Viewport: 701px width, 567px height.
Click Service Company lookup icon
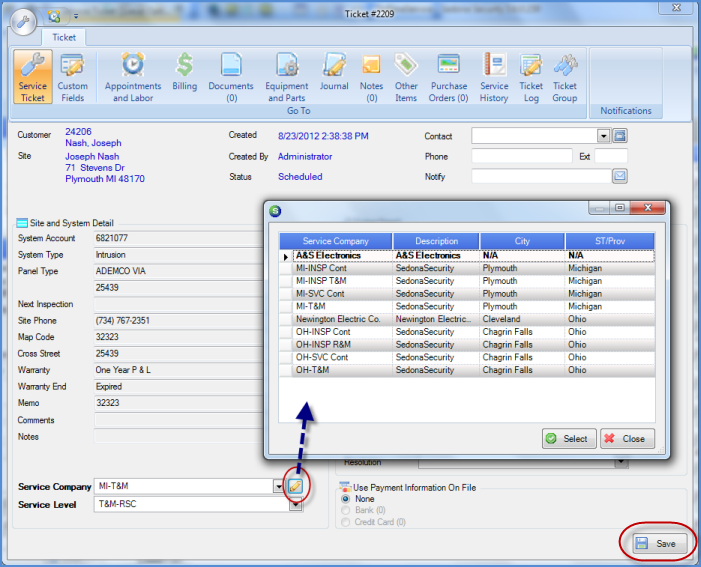click(x=295, y=486)
